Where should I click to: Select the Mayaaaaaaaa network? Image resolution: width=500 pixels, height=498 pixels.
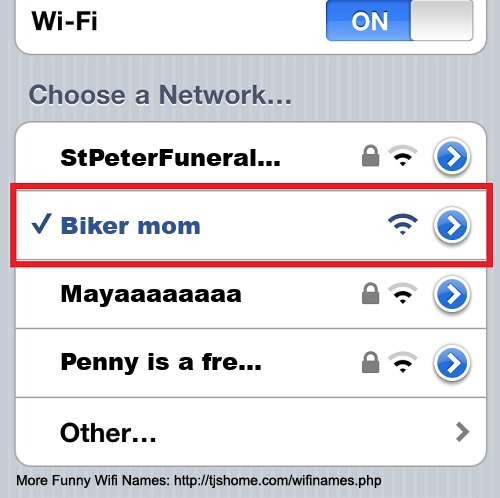[251, 294]
